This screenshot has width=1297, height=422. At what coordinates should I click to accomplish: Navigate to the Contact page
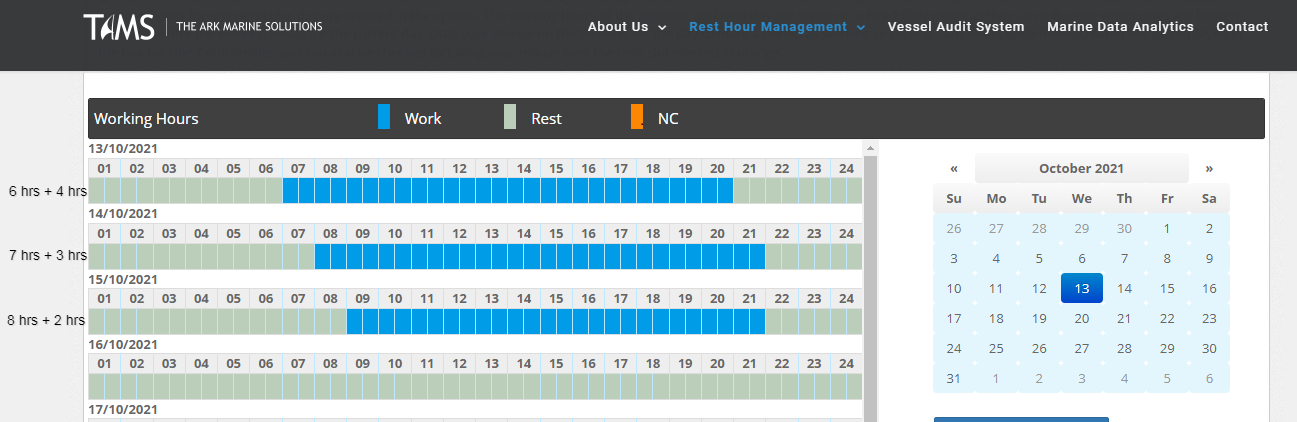tap(1242, 27)
